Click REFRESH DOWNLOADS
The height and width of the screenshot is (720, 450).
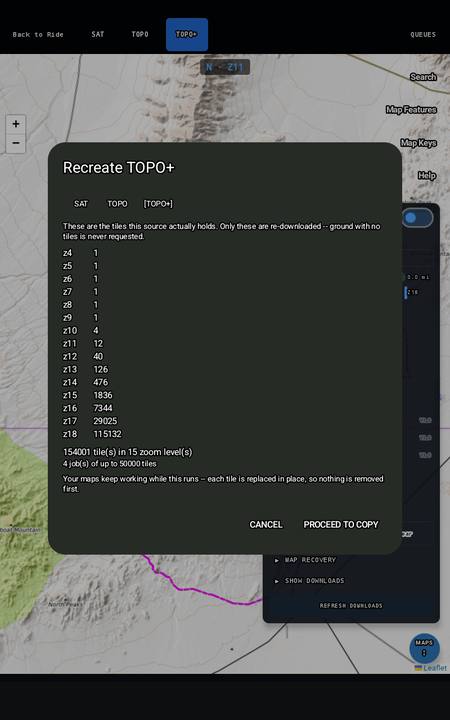[351, 606]
